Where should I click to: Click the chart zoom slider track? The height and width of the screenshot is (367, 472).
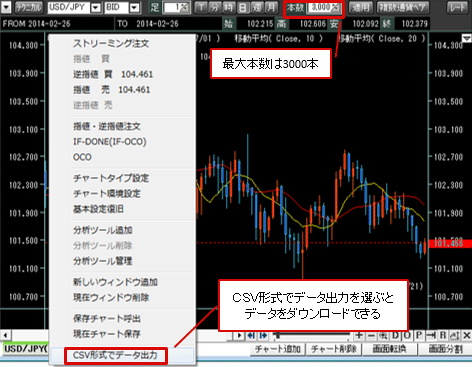(312, 335)
